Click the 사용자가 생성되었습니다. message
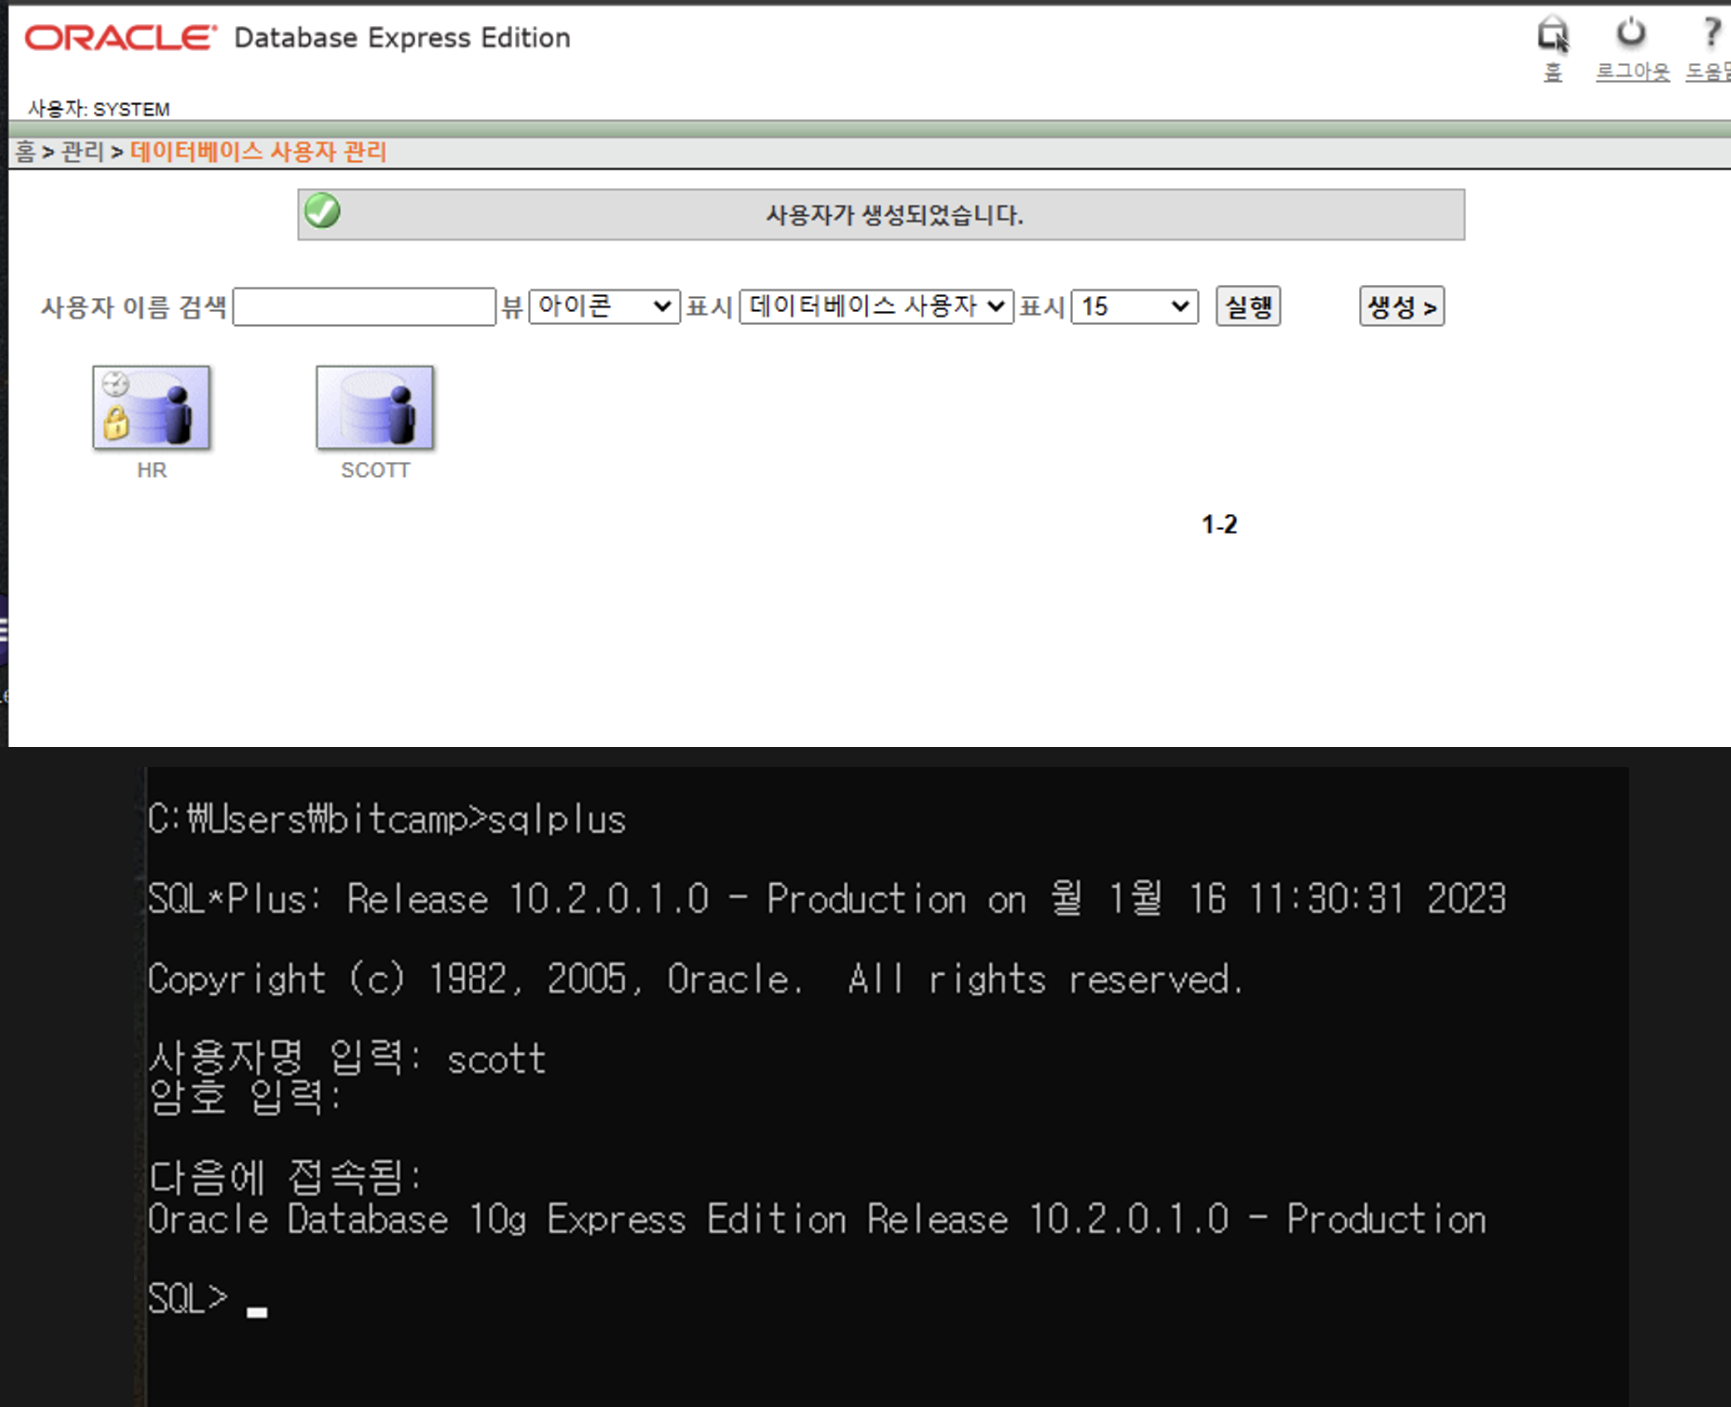The image size is (1731, 1407). 895,215
